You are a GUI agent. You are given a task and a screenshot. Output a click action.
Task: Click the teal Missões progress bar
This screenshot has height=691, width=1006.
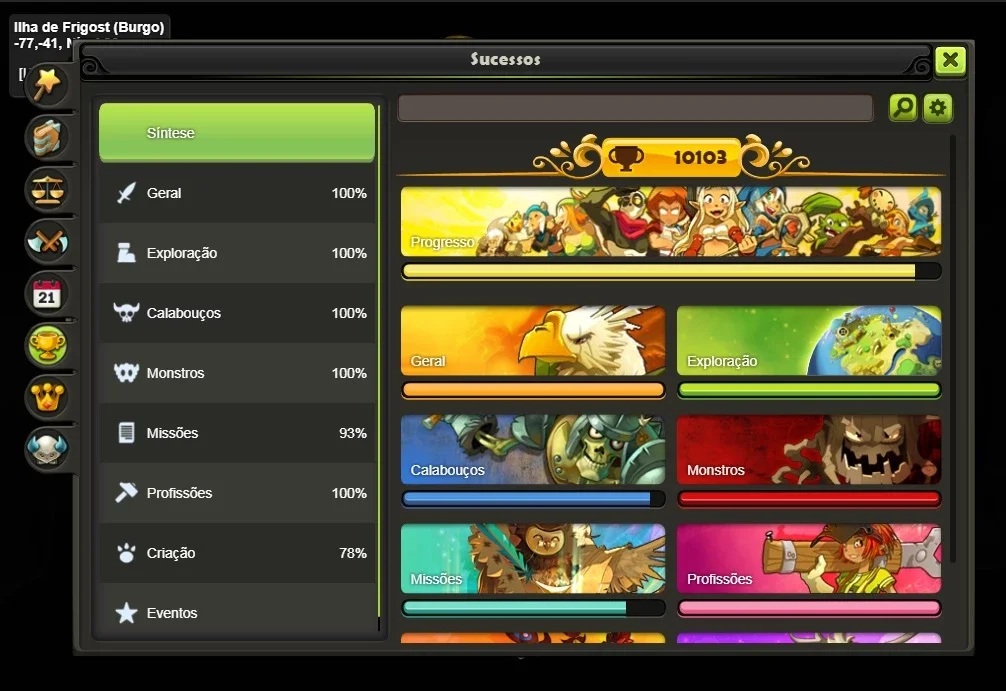(x=533, y=608)
